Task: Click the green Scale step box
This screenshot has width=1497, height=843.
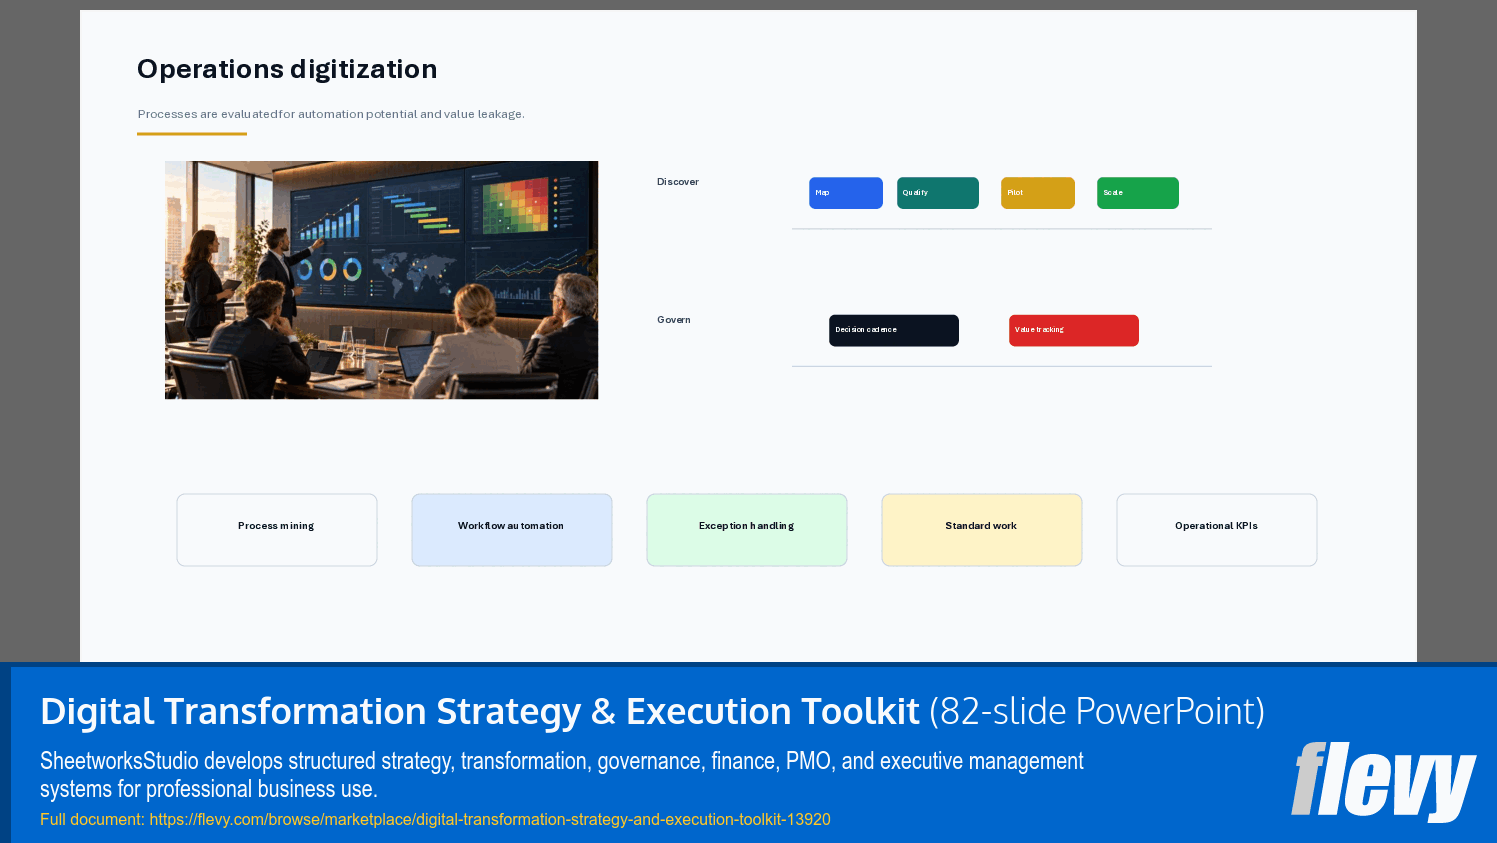Action: pos(1138,193)
